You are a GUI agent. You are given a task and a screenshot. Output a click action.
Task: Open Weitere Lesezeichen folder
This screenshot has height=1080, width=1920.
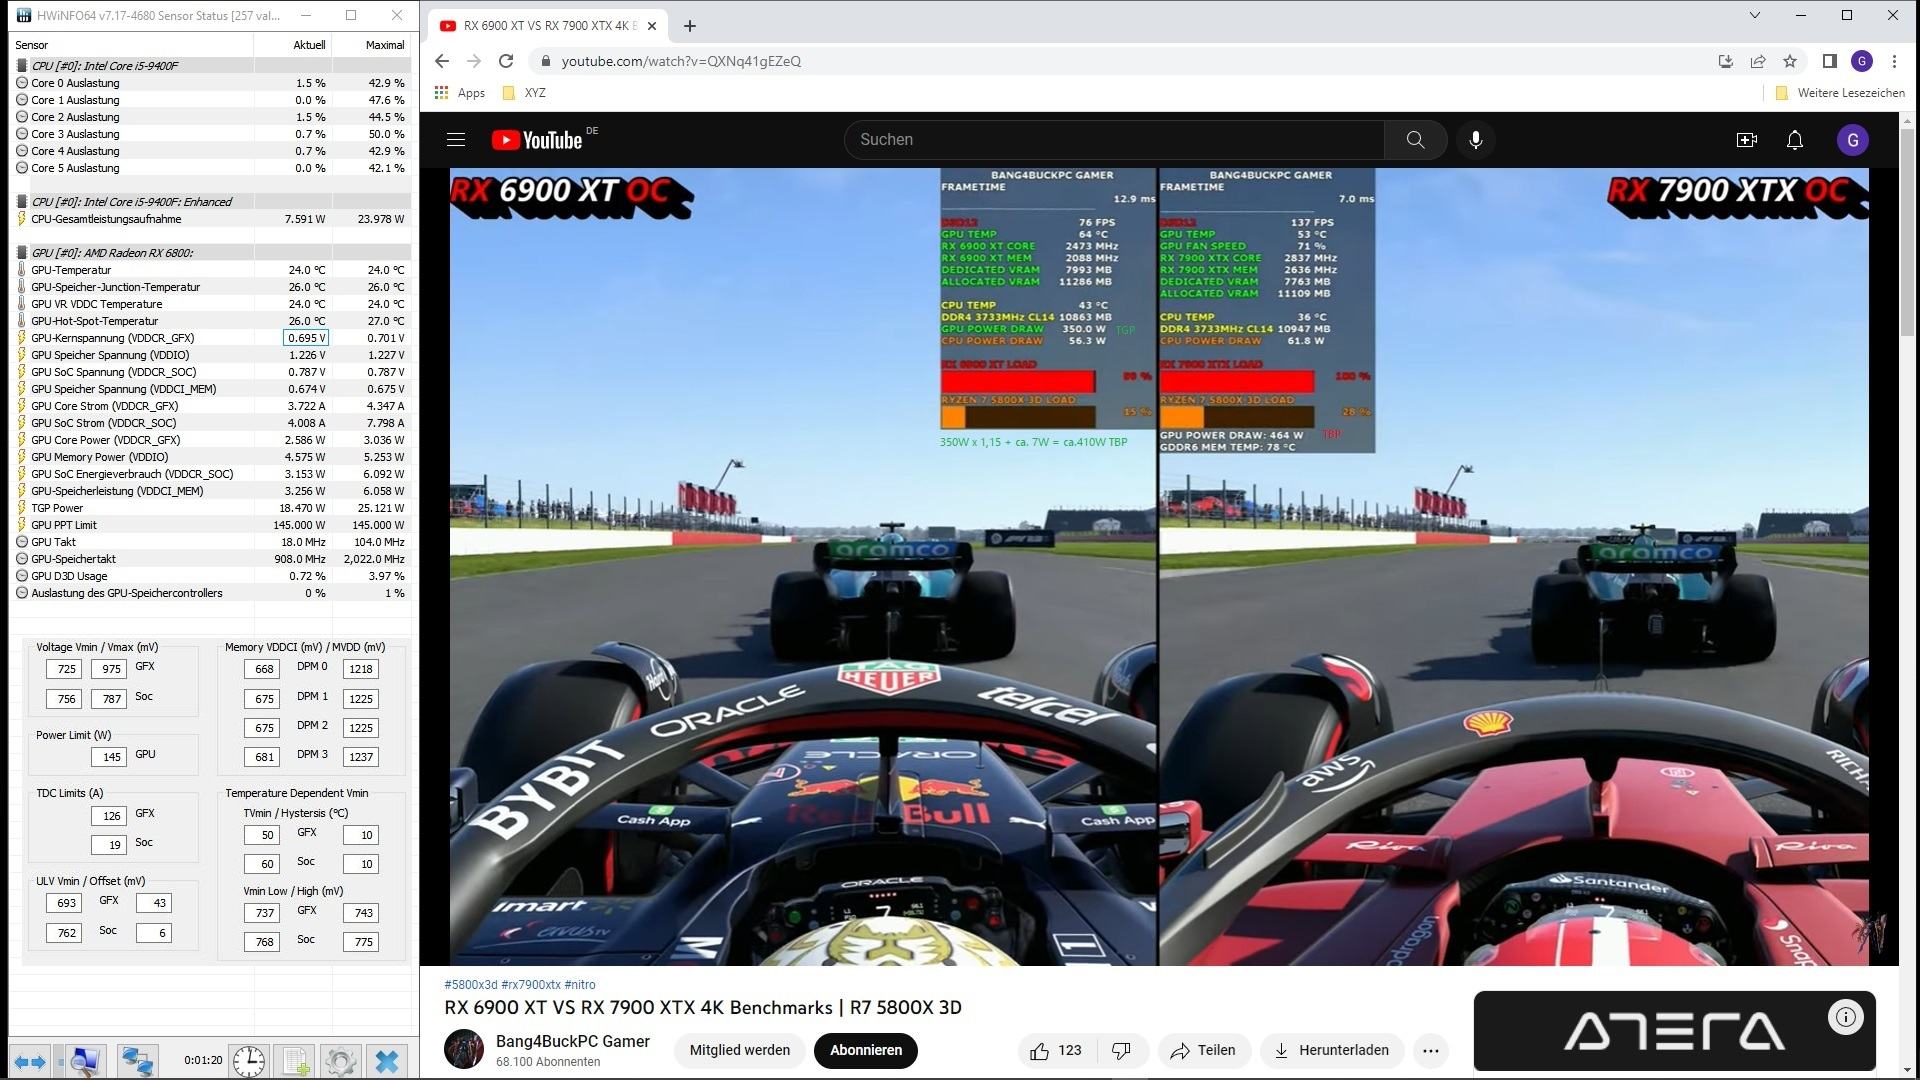tap(1840, 93)
